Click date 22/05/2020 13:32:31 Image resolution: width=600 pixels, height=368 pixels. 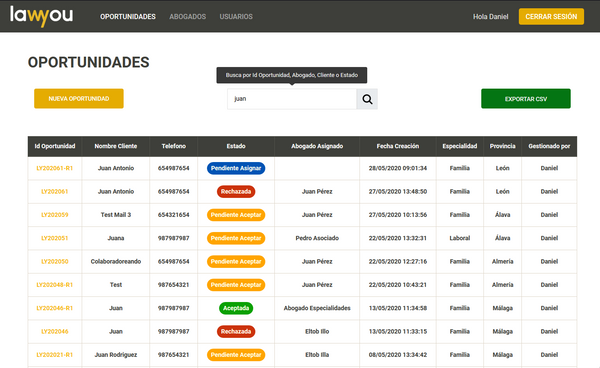point(398,238)
